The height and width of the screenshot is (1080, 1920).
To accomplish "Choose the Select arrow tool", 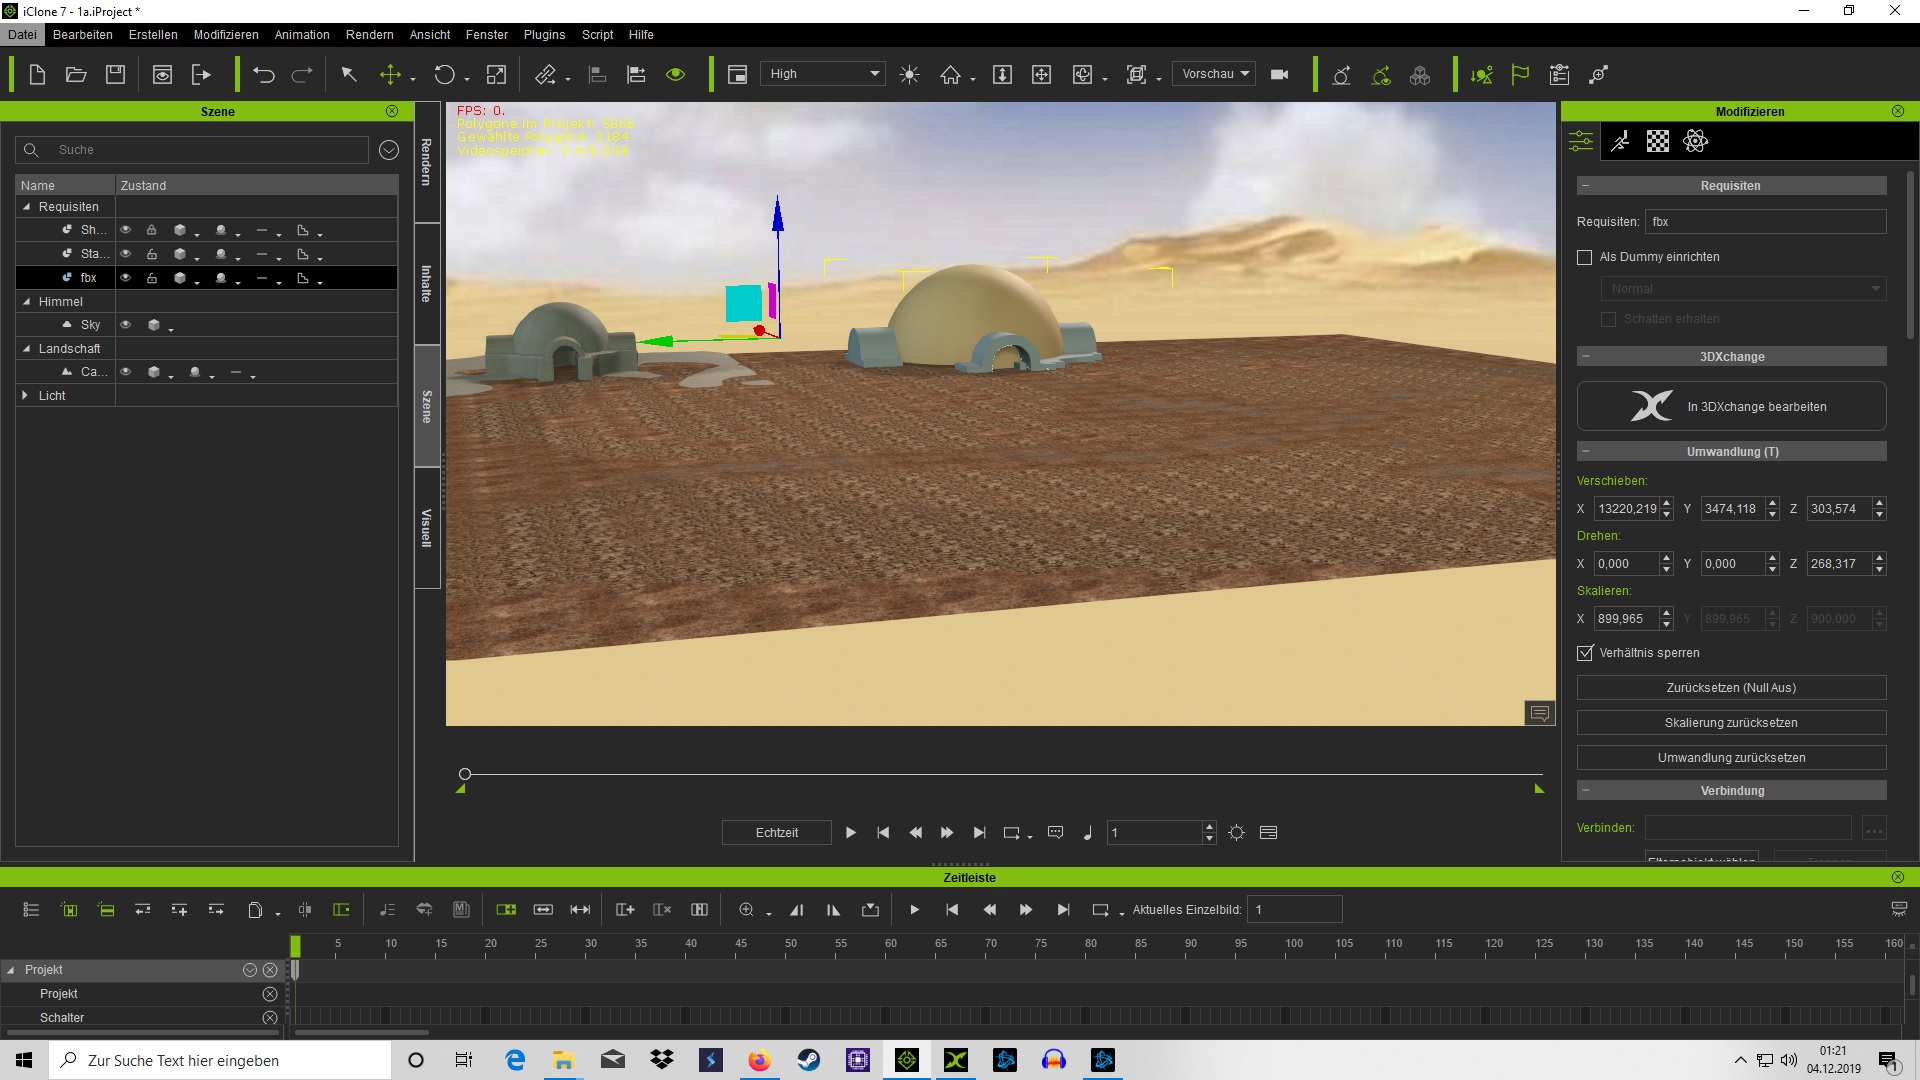I will [349, 75].
